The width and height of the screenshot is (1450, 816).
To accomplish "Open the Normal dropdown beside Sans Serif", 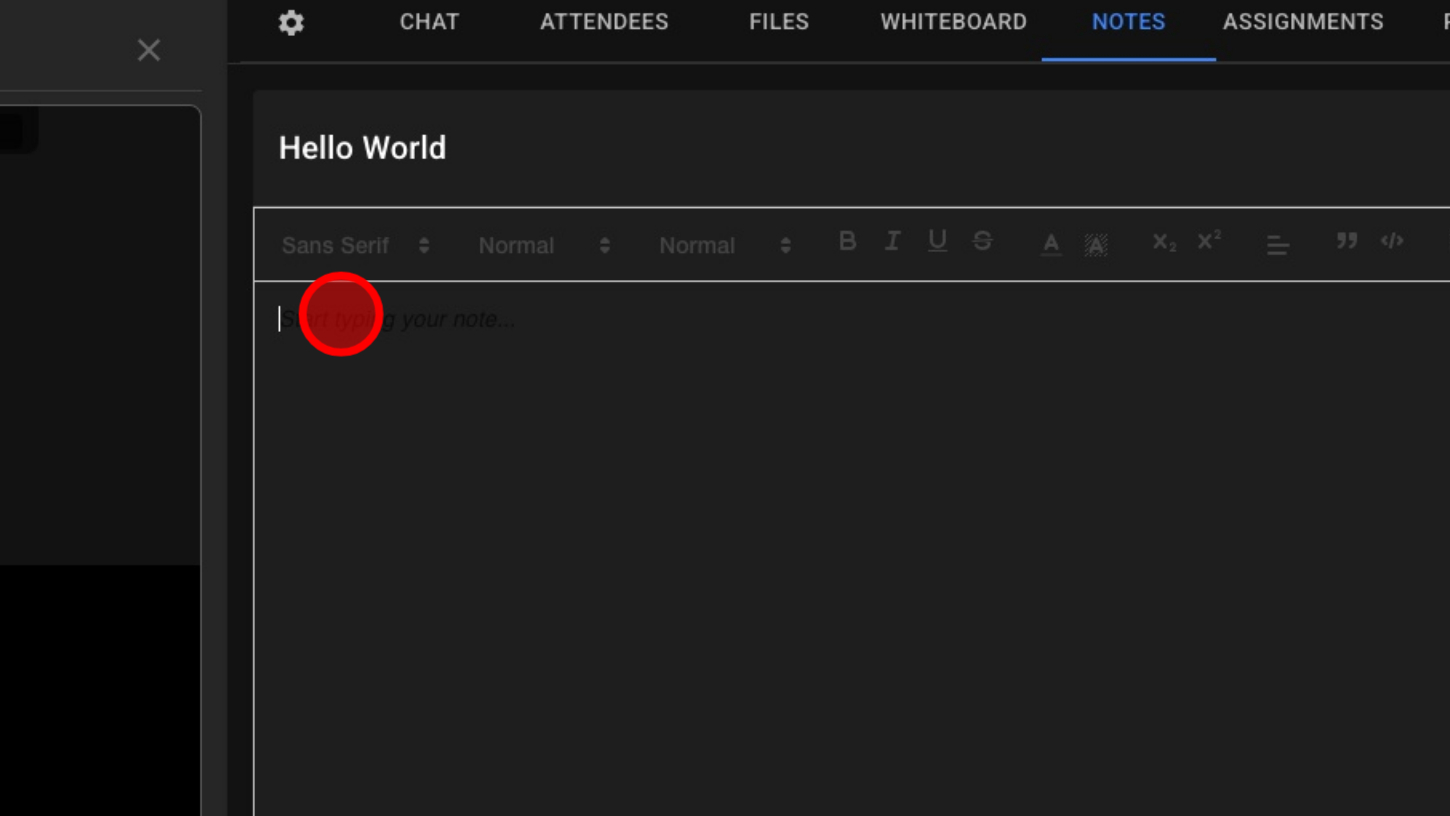I will tap(544, 246).
